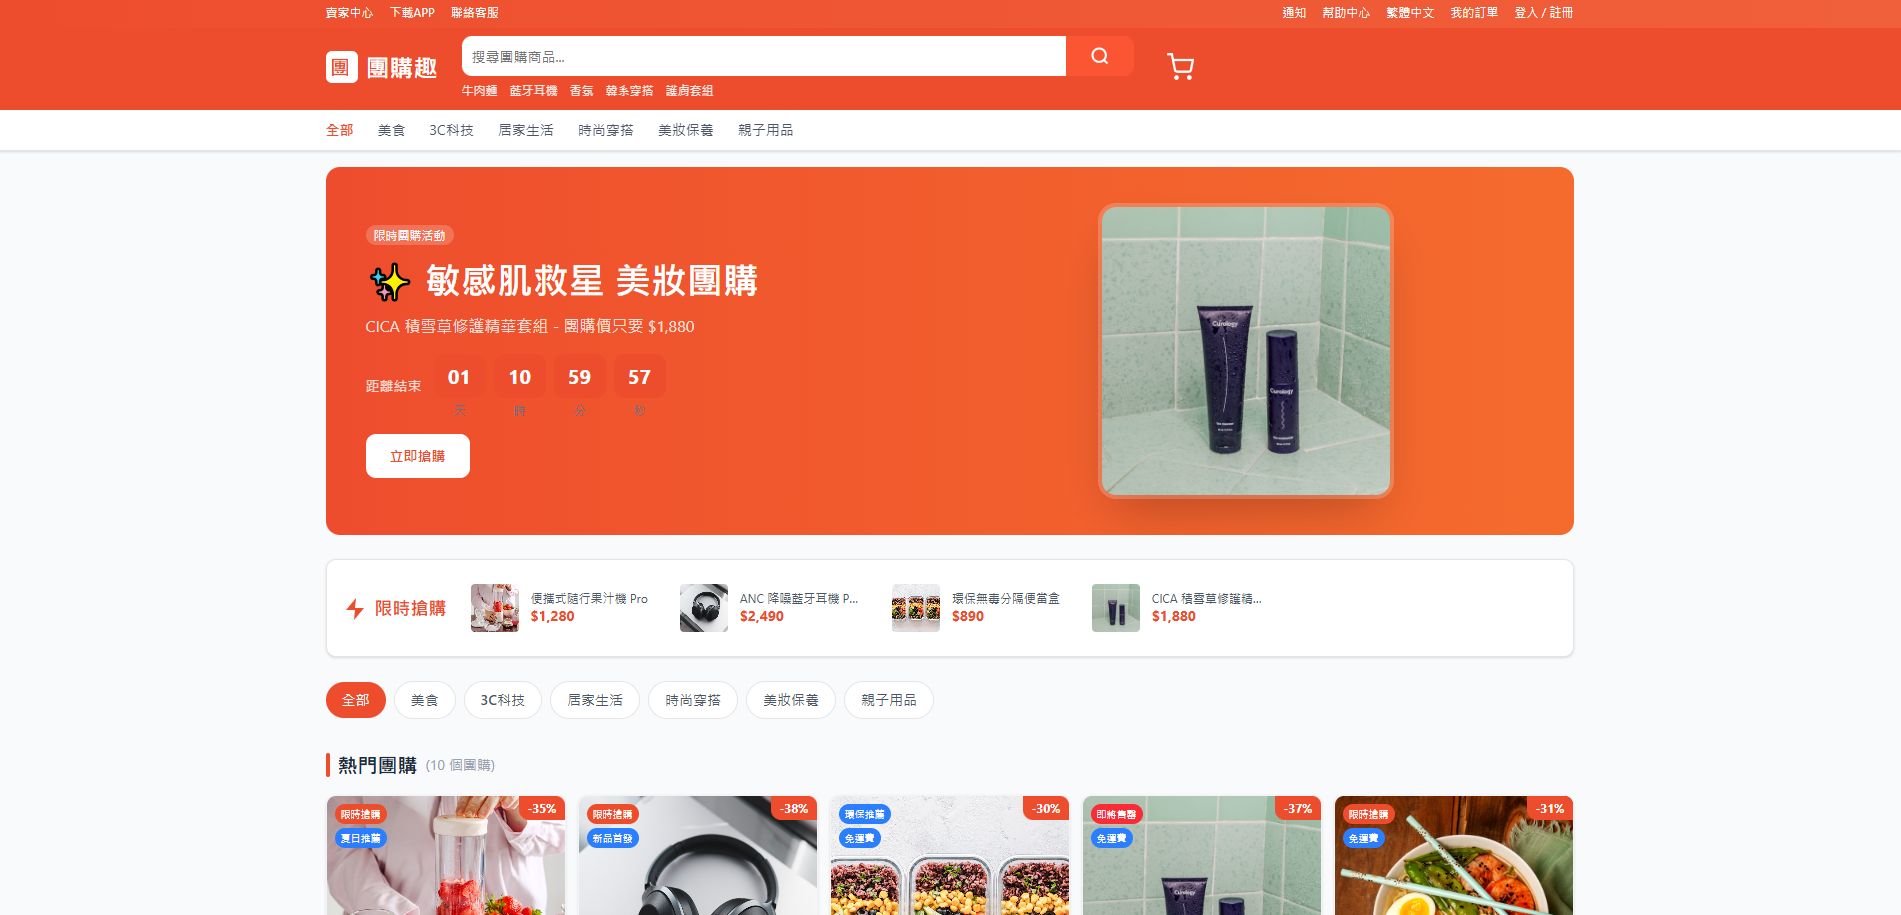Click the 限時團購活動 badge in banner
The image size is (1901, 915).
[410, 236]
